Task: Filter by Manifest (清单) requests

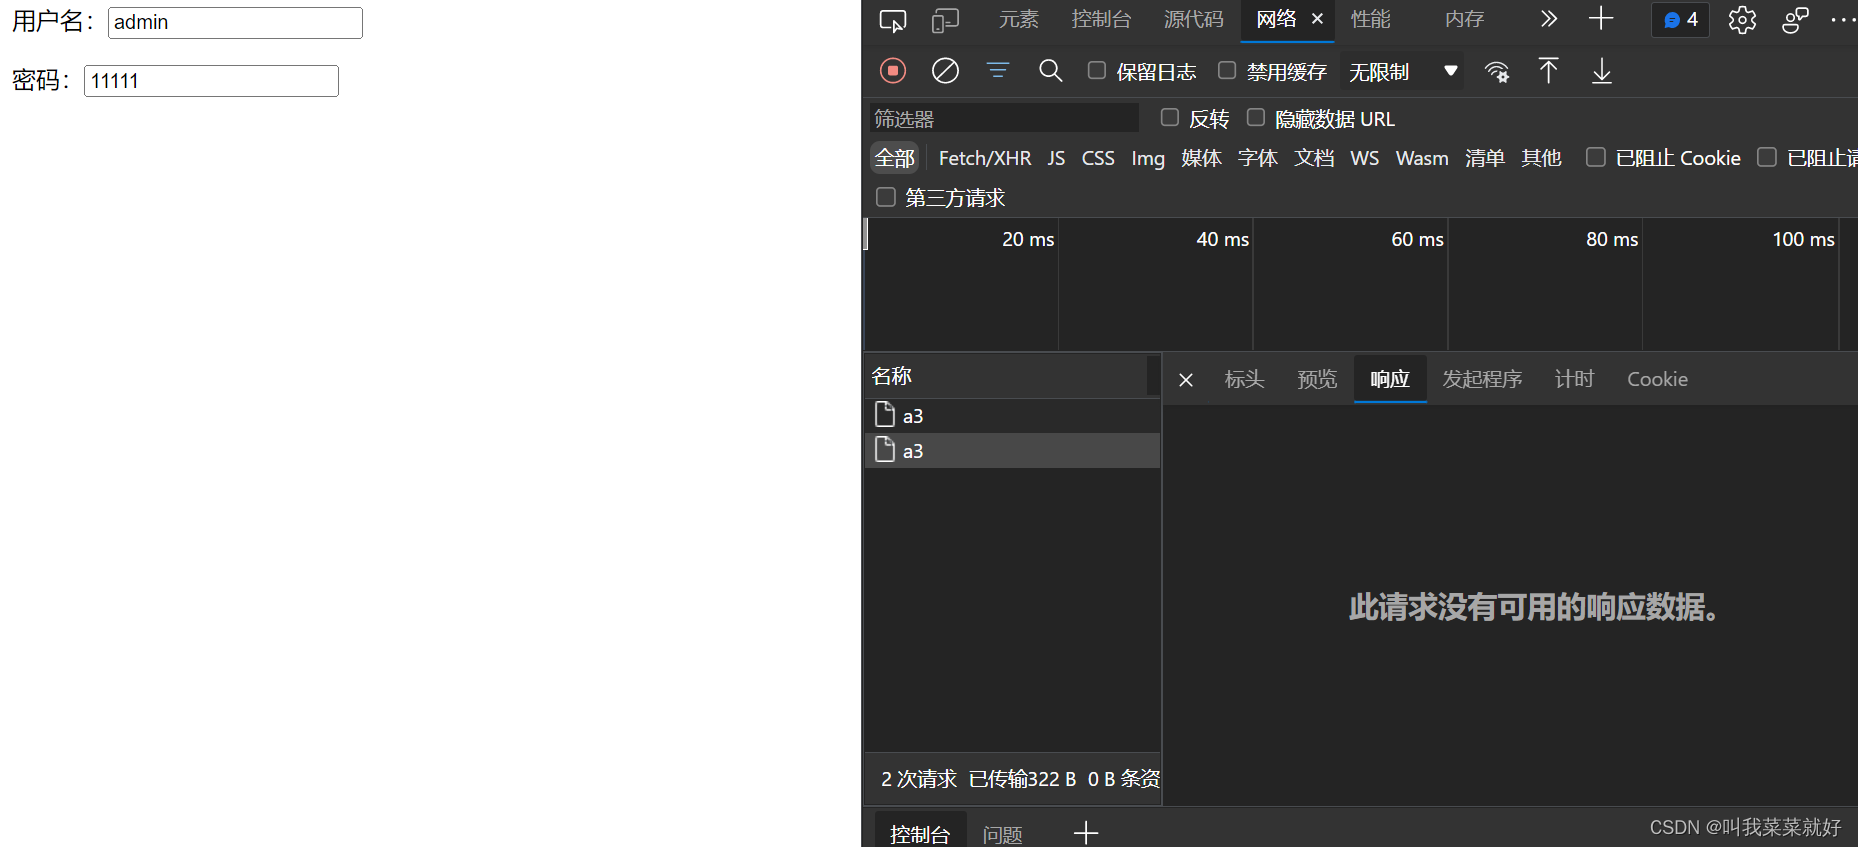Action: click(1485, 158)
